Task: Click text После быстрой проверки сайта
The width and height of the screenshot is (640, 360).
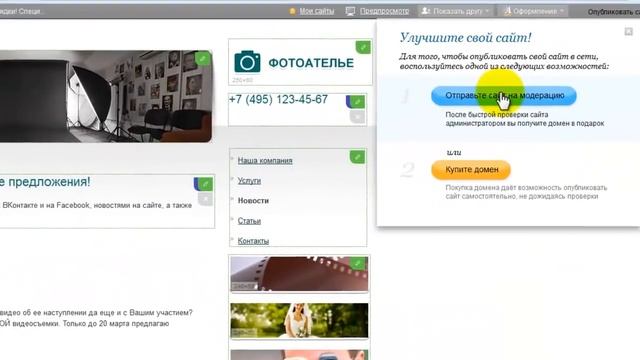Action: (x=497, y=115)
